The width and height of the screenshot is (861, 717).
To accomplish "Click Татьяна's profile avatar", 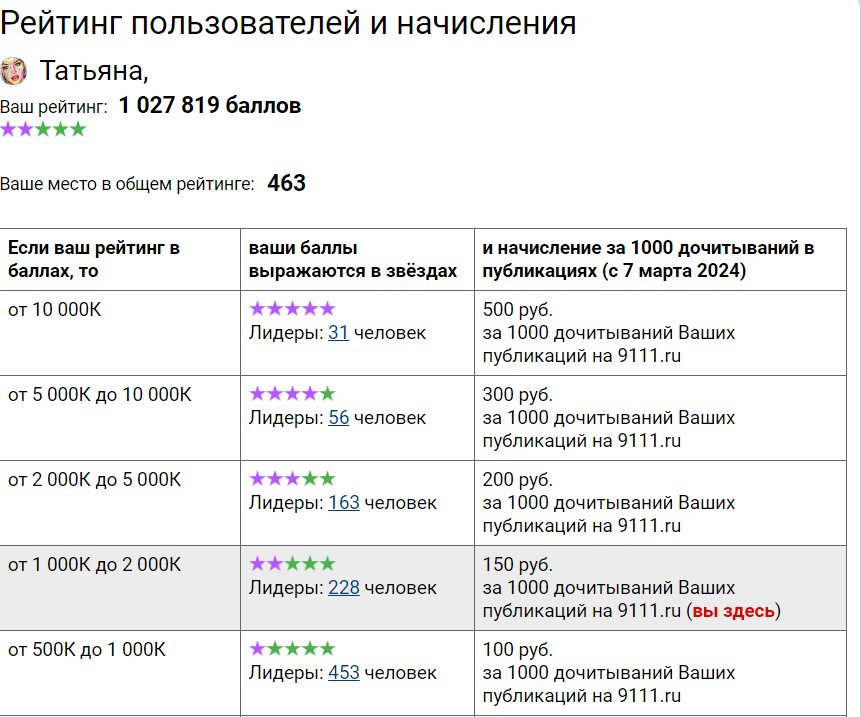I will coord(14,70).
